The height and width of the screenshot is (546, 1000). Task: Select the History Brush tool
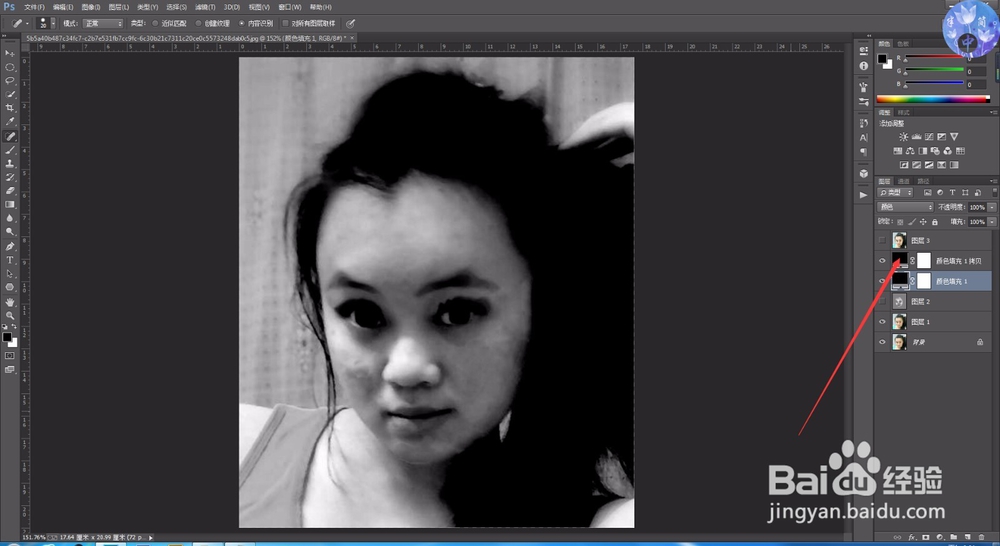pos(10,177)
